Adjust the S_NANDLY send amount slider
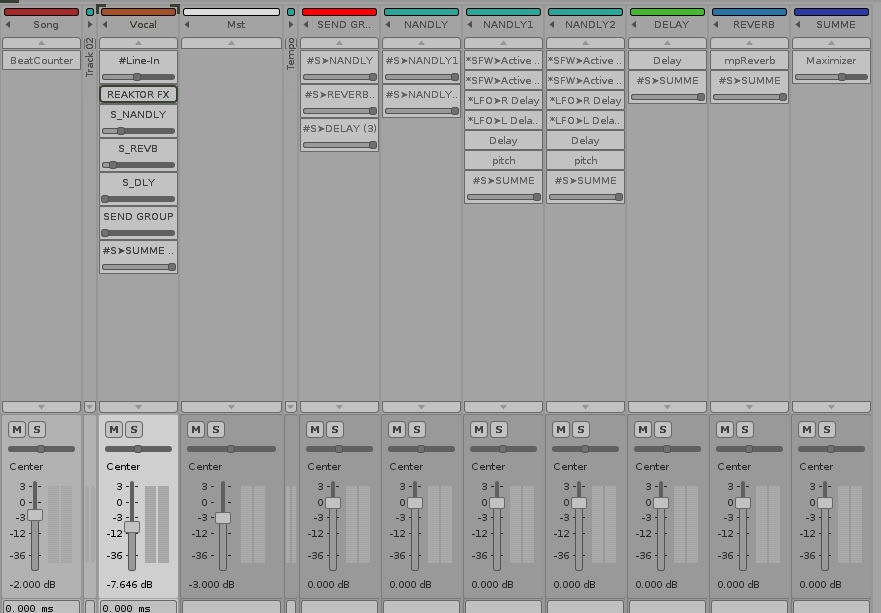The width and height of the screenshot is (881, 613). [138, 131]
